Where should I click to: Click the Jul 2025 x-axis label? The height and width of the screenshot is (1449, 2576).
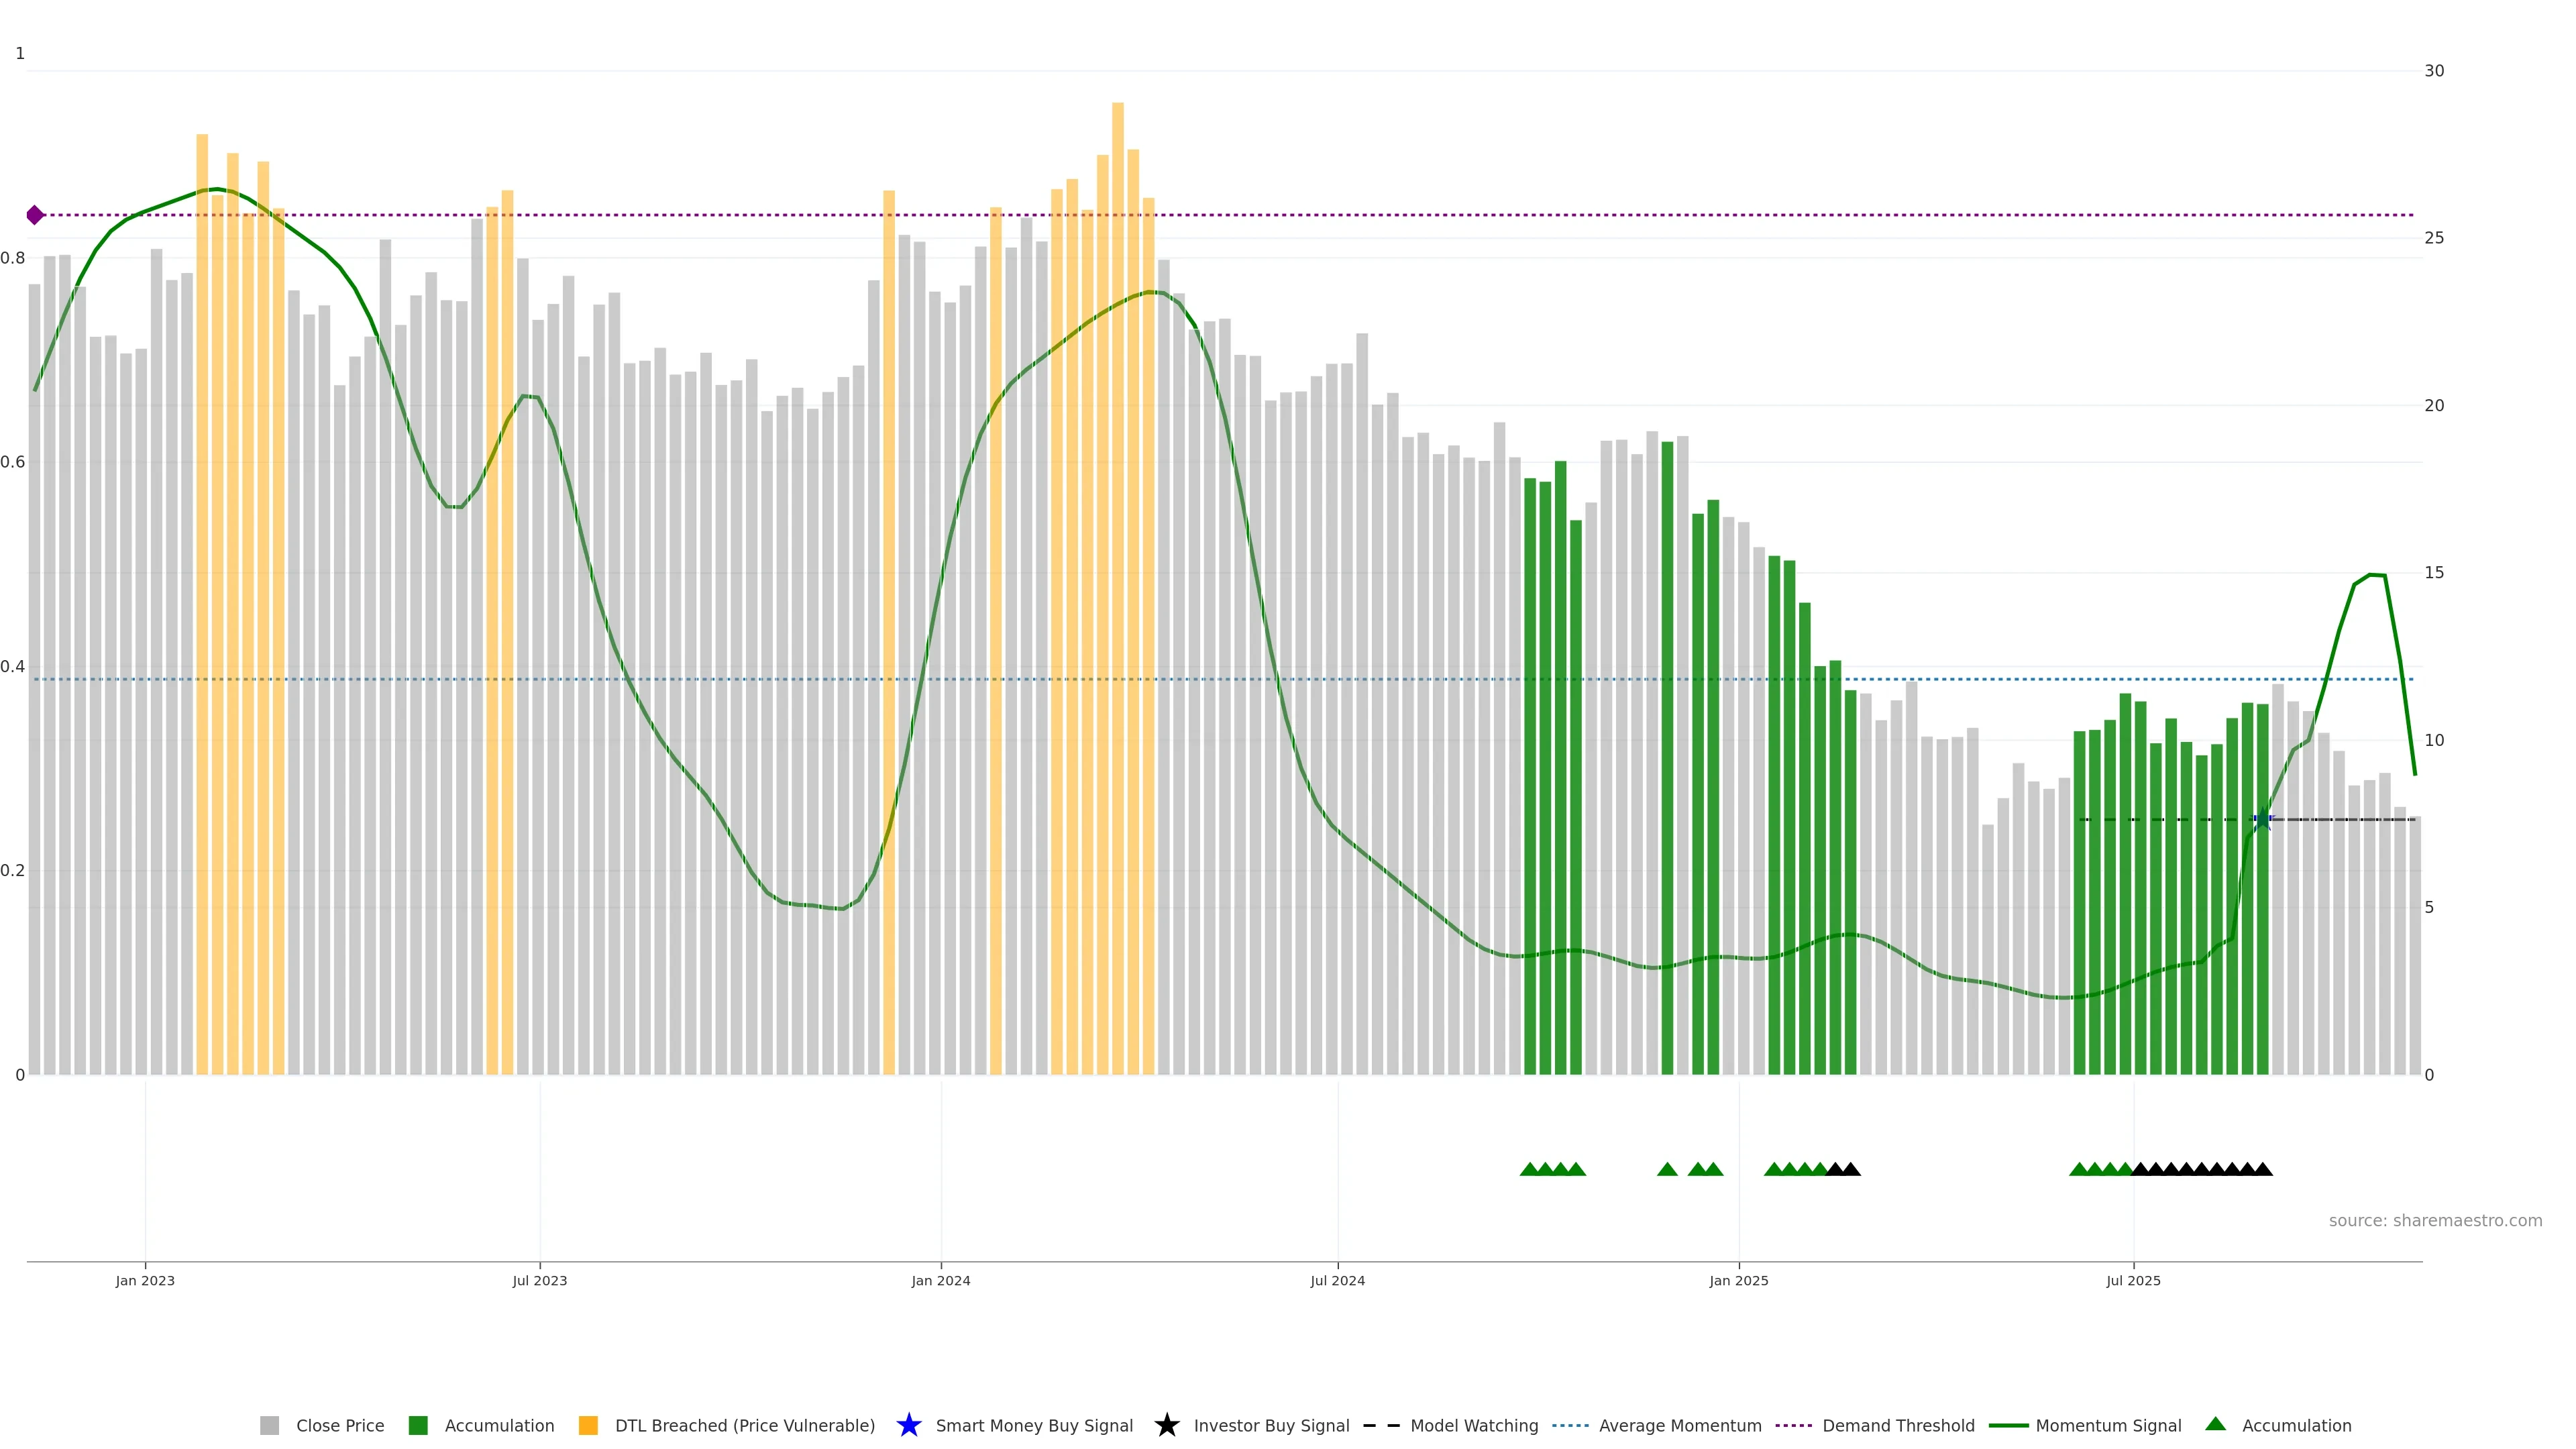coord(2133,1280)
